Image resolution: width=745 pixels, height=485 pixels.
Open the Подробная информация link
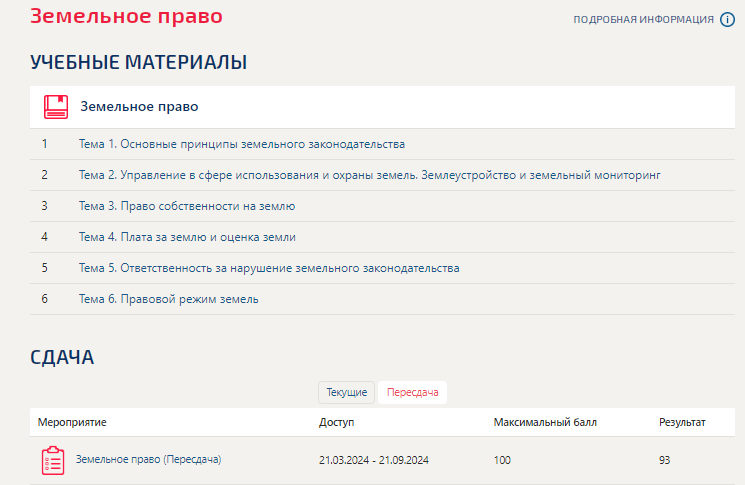click(643, 20)
